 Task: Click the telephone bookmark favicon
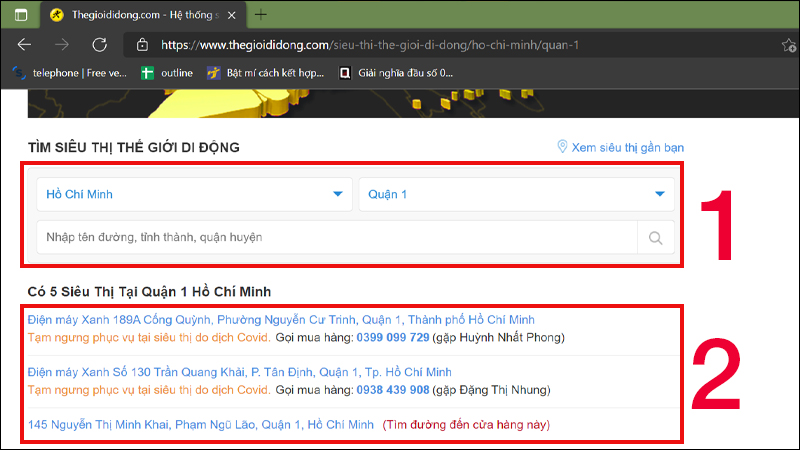pos(19,73)
